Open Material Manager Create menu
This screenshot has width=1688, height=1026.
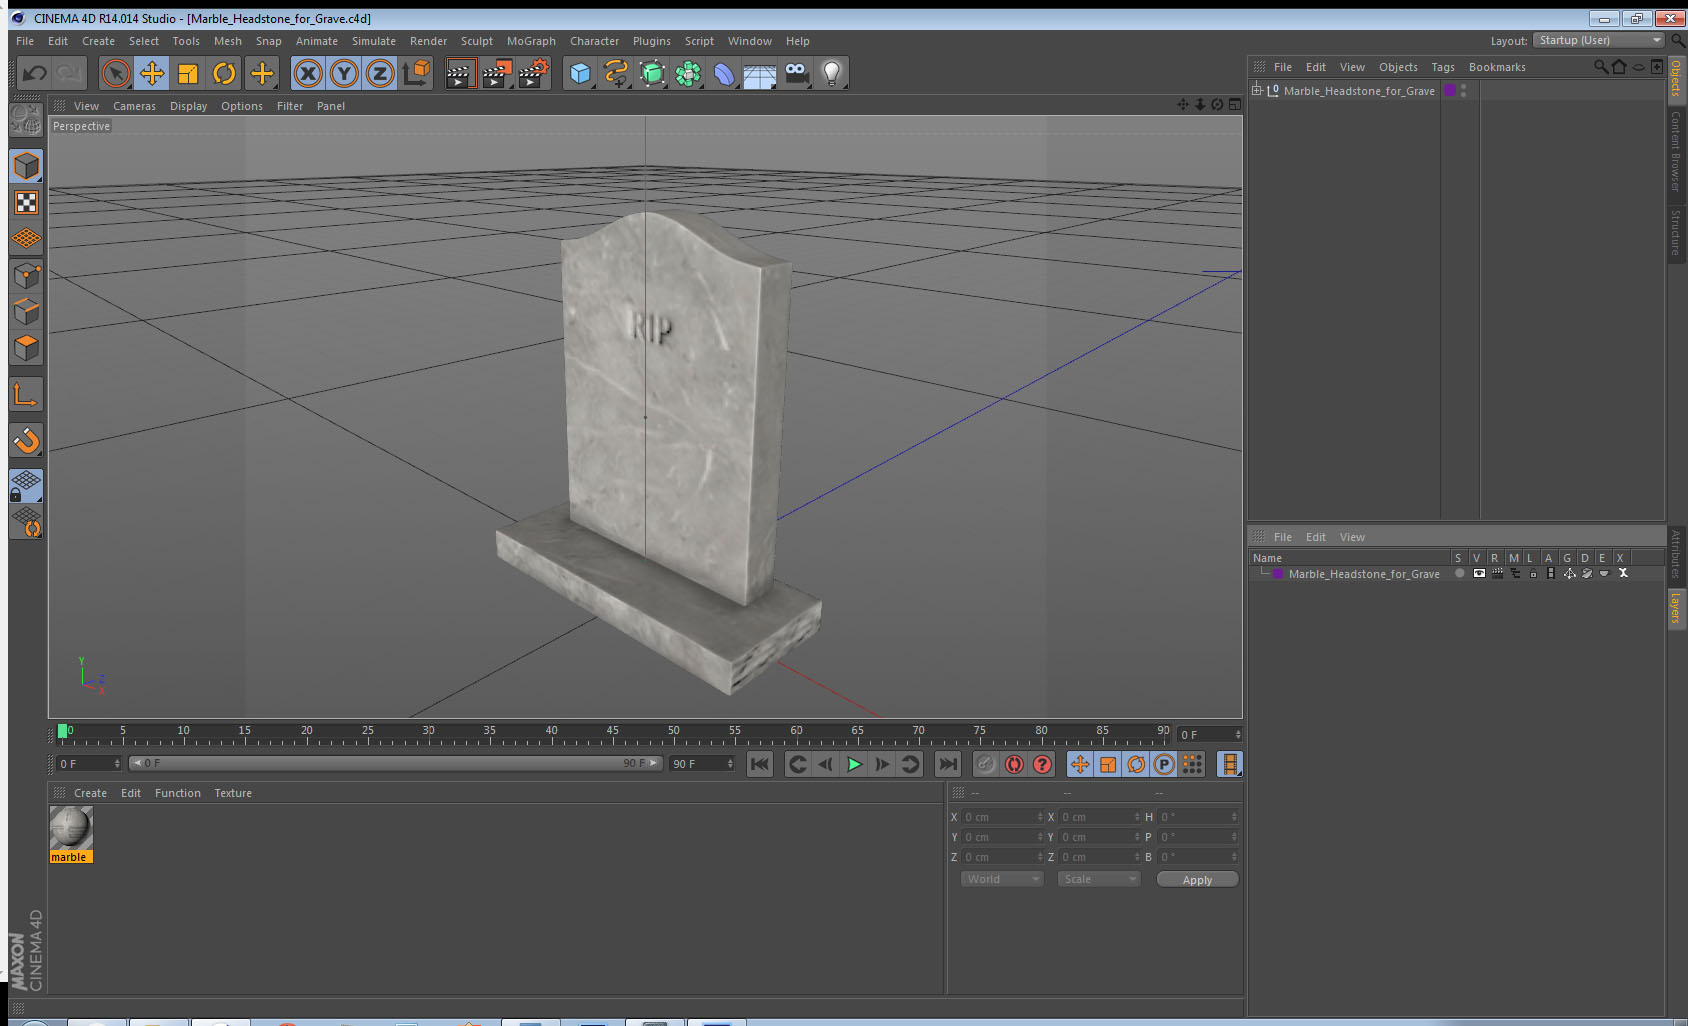click(90, 793)
